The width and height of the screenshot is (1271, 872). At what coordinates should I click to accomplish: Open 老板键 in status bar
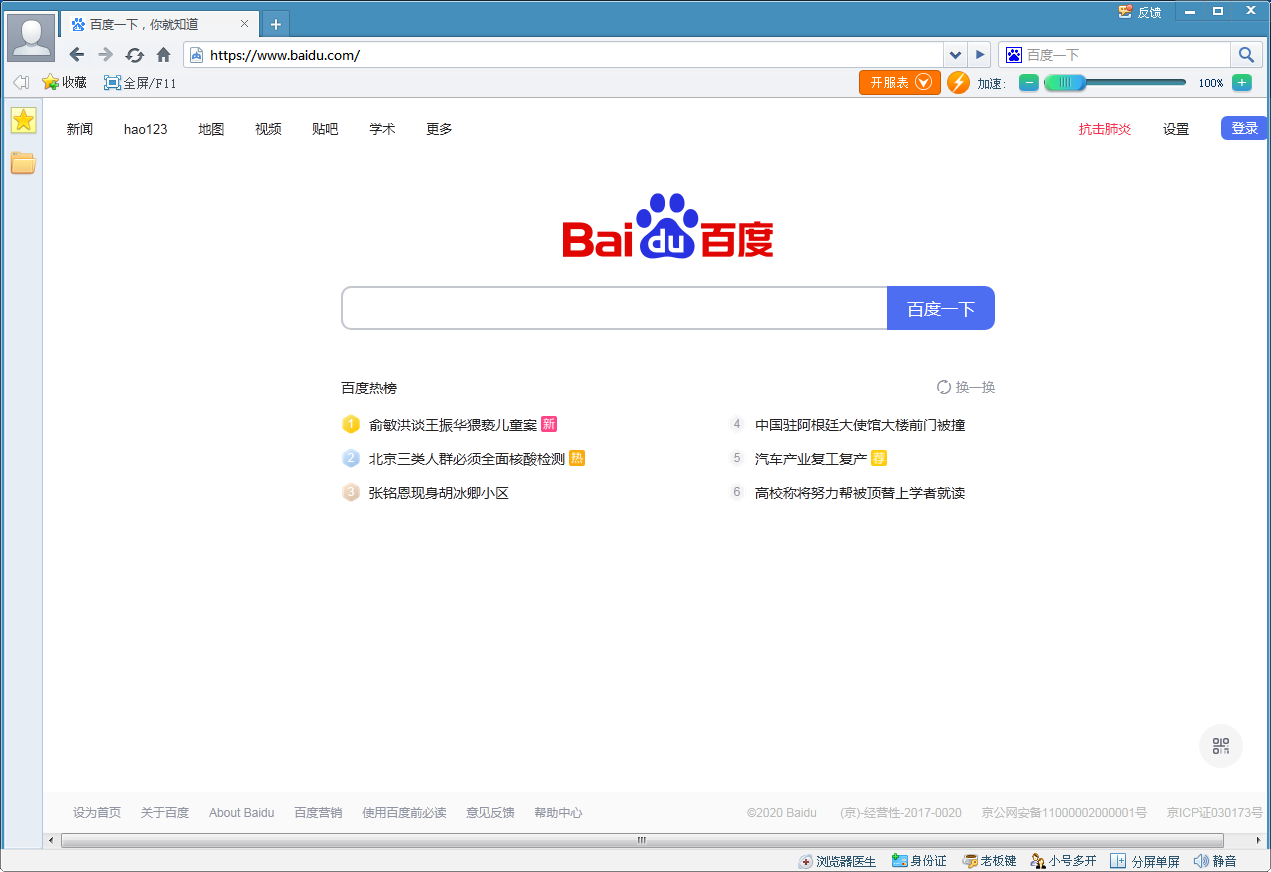point(990,861)
